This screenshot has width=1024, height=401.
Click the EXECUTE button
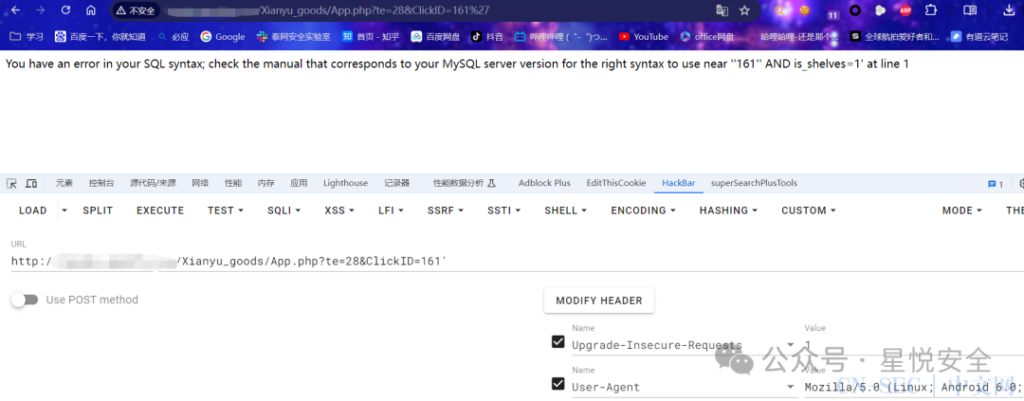[x=160, y=210]
